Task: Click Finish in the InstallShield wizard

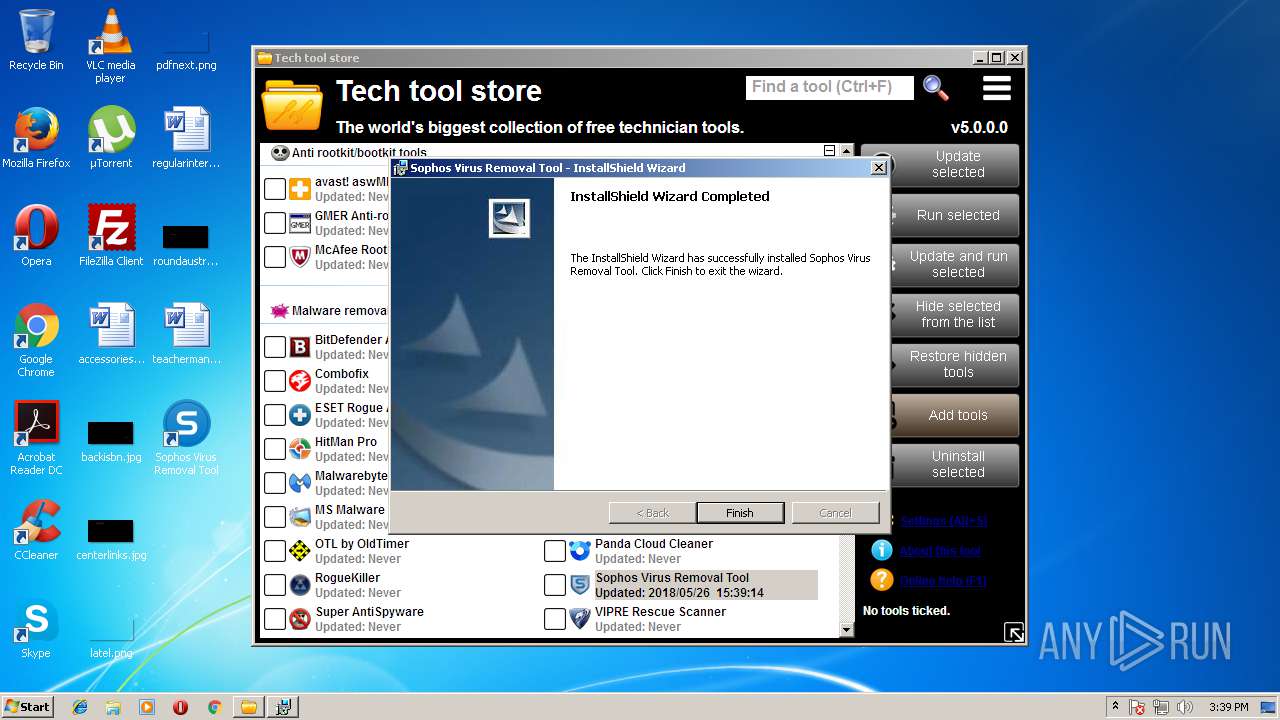Action: 740,513
